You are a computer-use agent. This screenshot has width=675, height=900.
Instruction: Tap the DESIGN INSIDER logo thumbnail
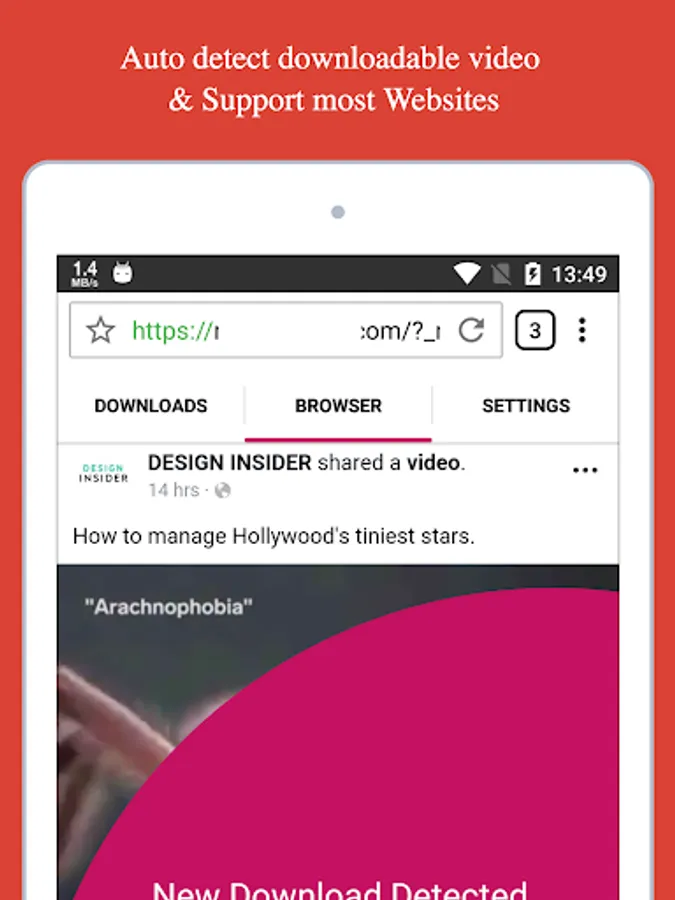103,474
